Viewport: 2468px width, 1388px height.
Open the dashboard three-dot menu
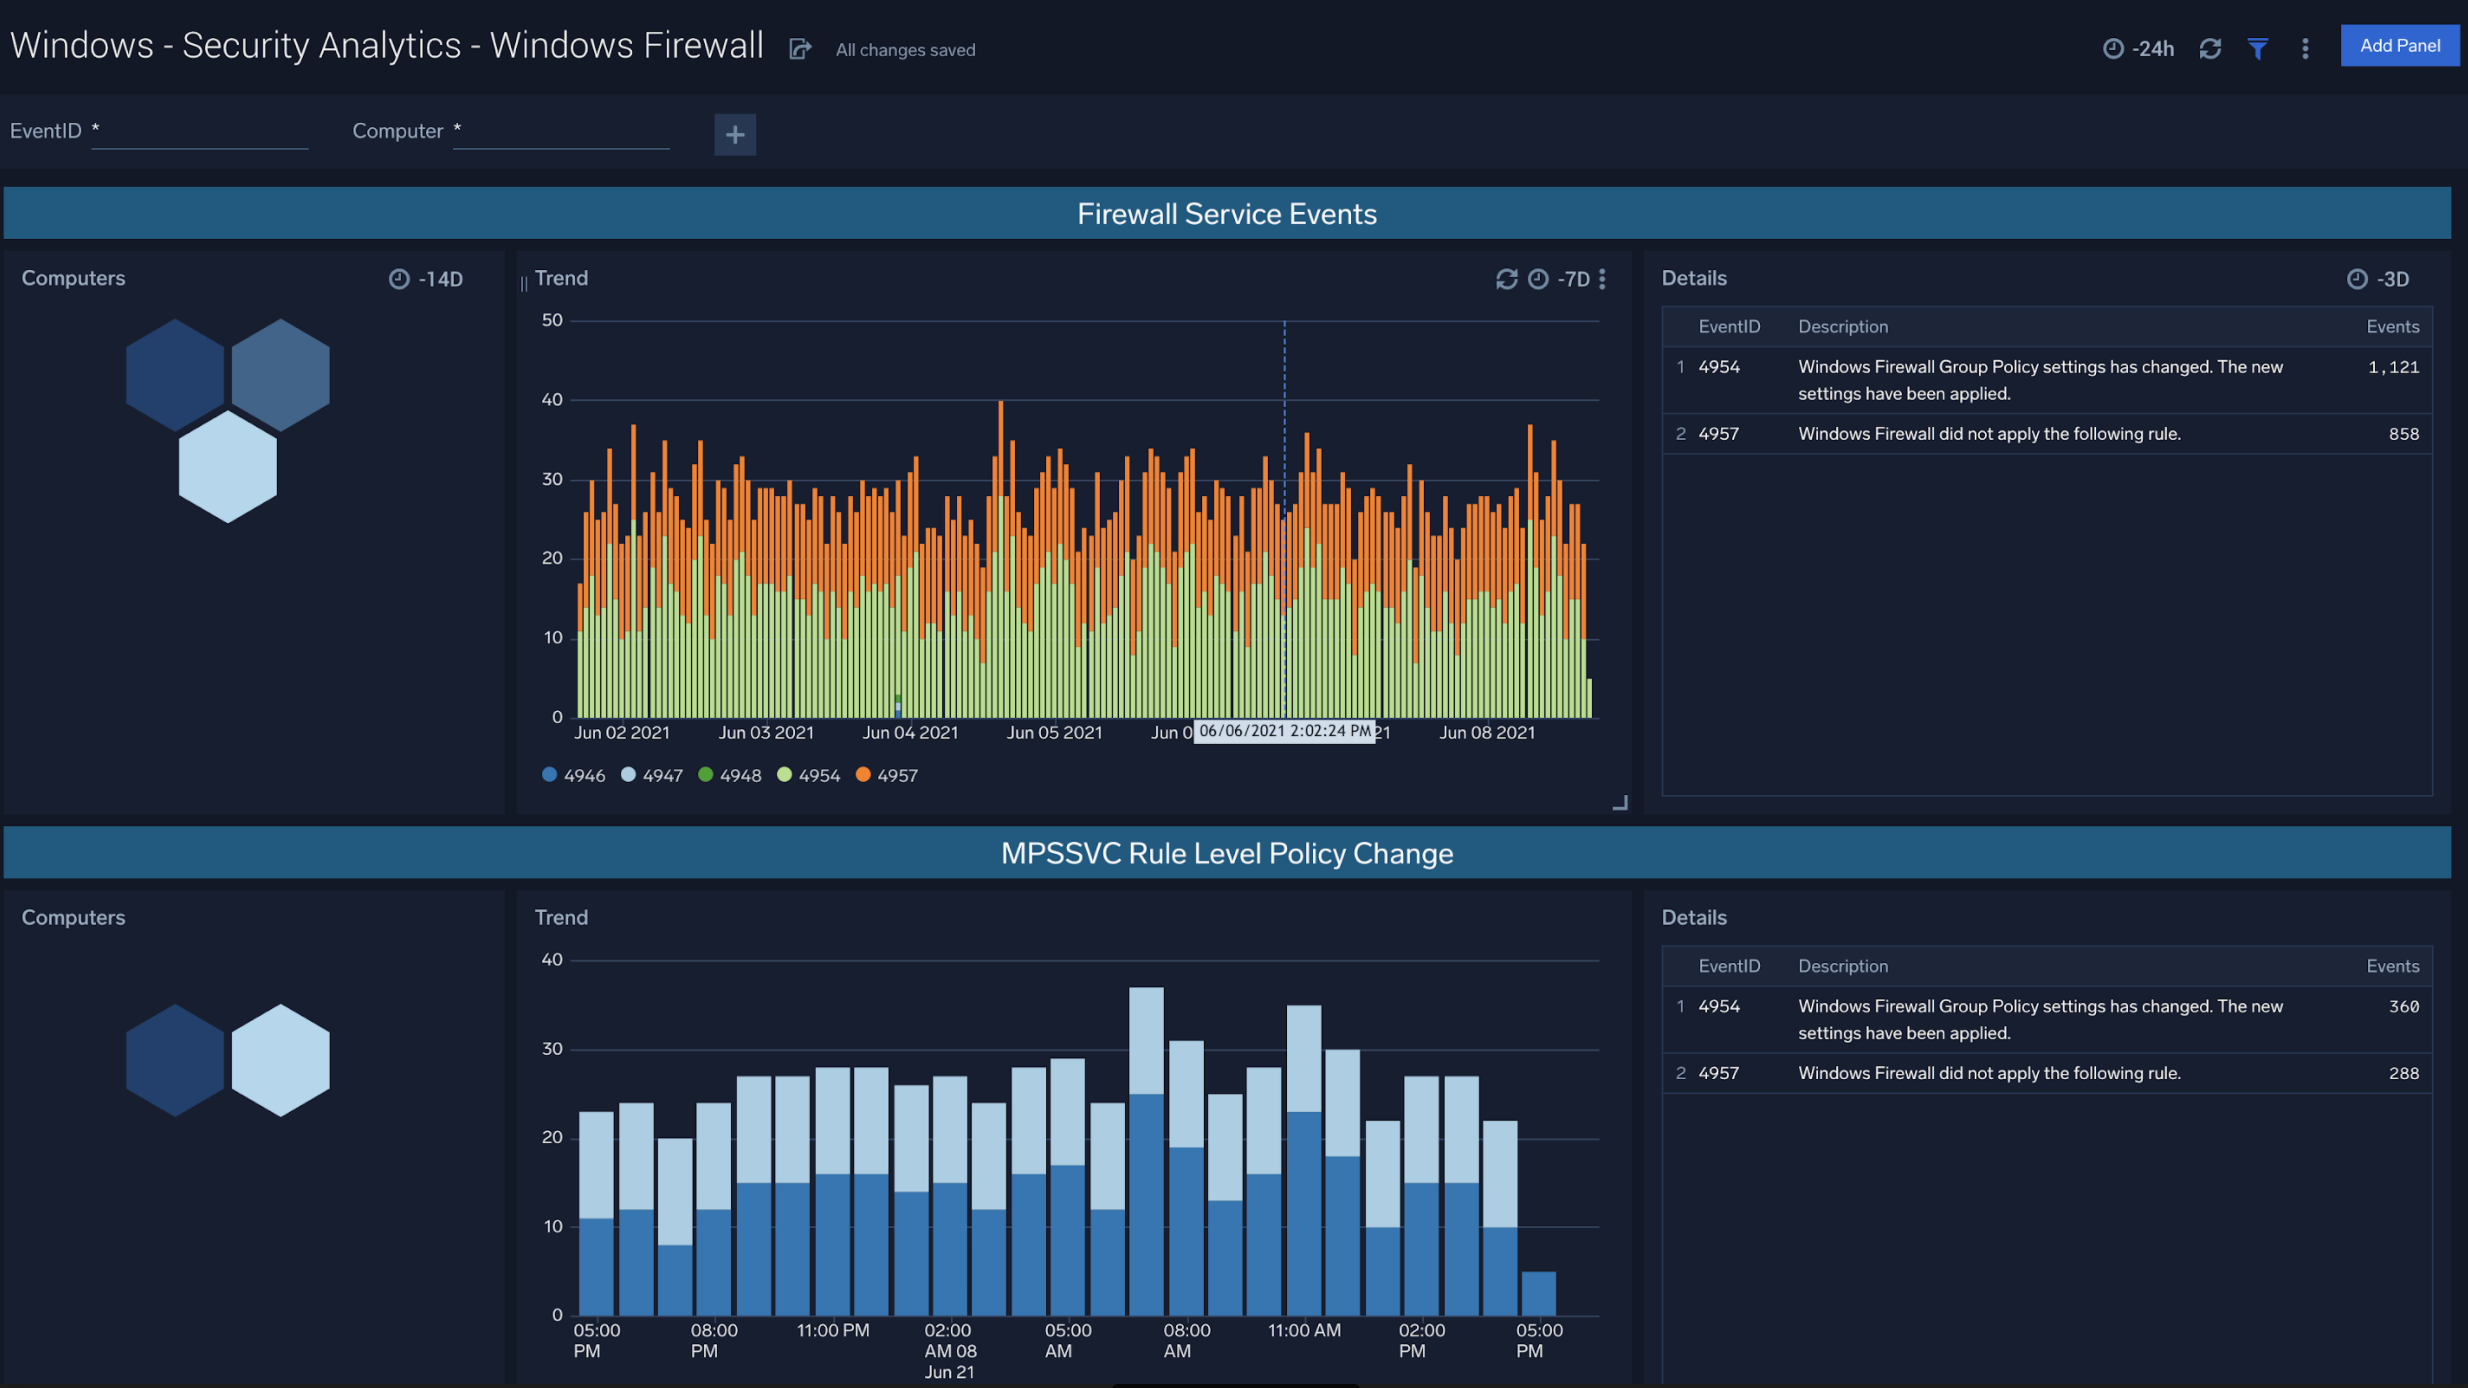pyautogui.click(x=2305, y=48)
